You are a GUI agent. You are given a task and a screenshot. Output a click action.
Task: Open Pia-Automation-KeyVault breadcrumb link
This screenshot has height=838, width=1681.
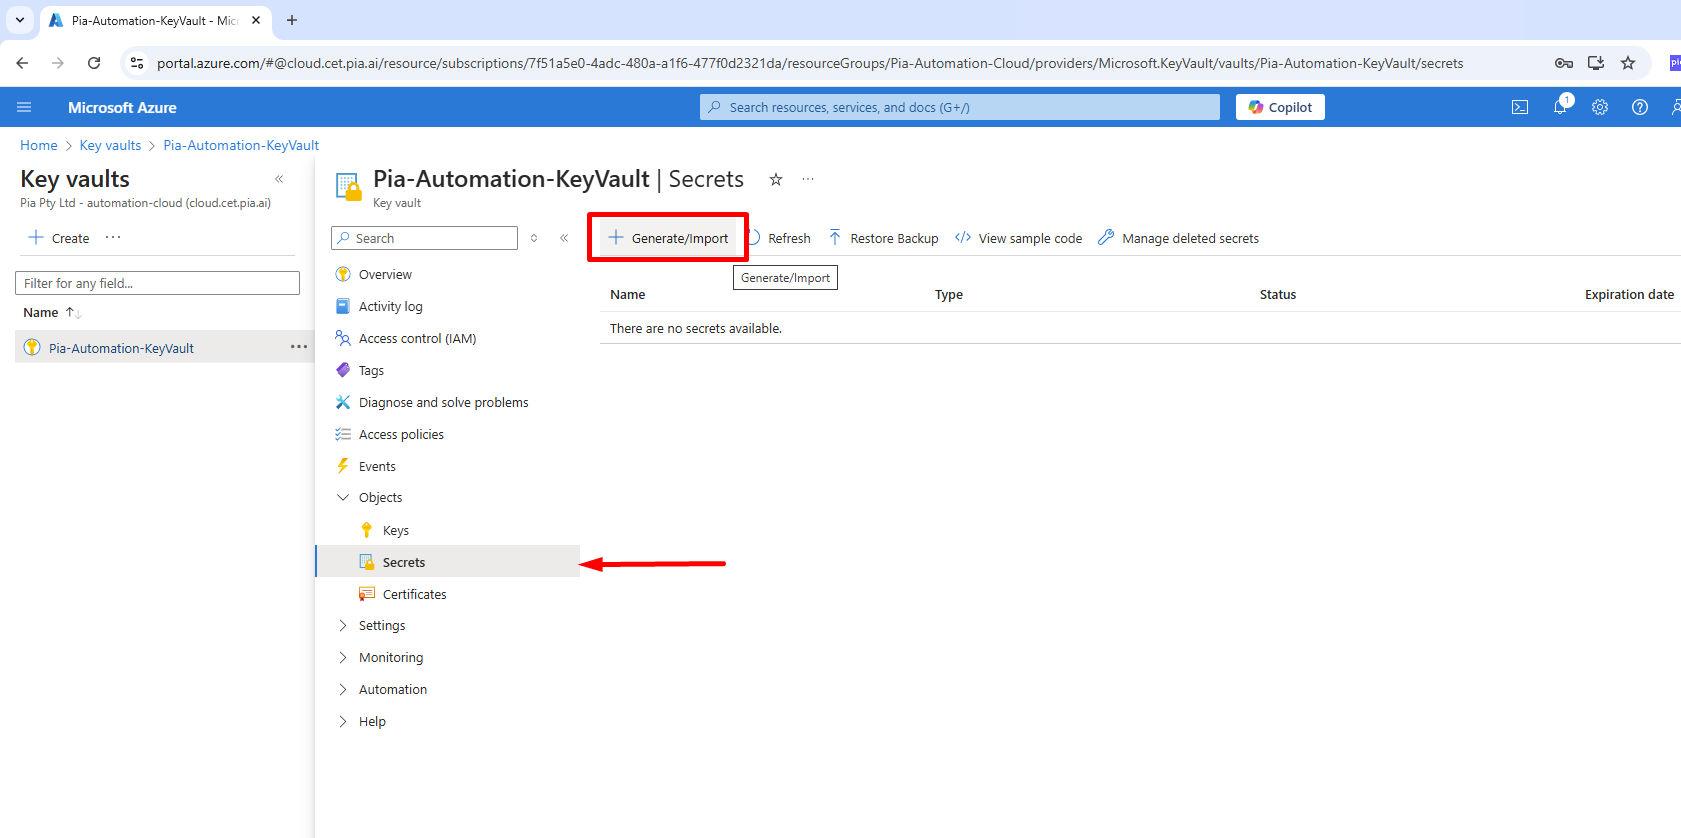[241, 145]
